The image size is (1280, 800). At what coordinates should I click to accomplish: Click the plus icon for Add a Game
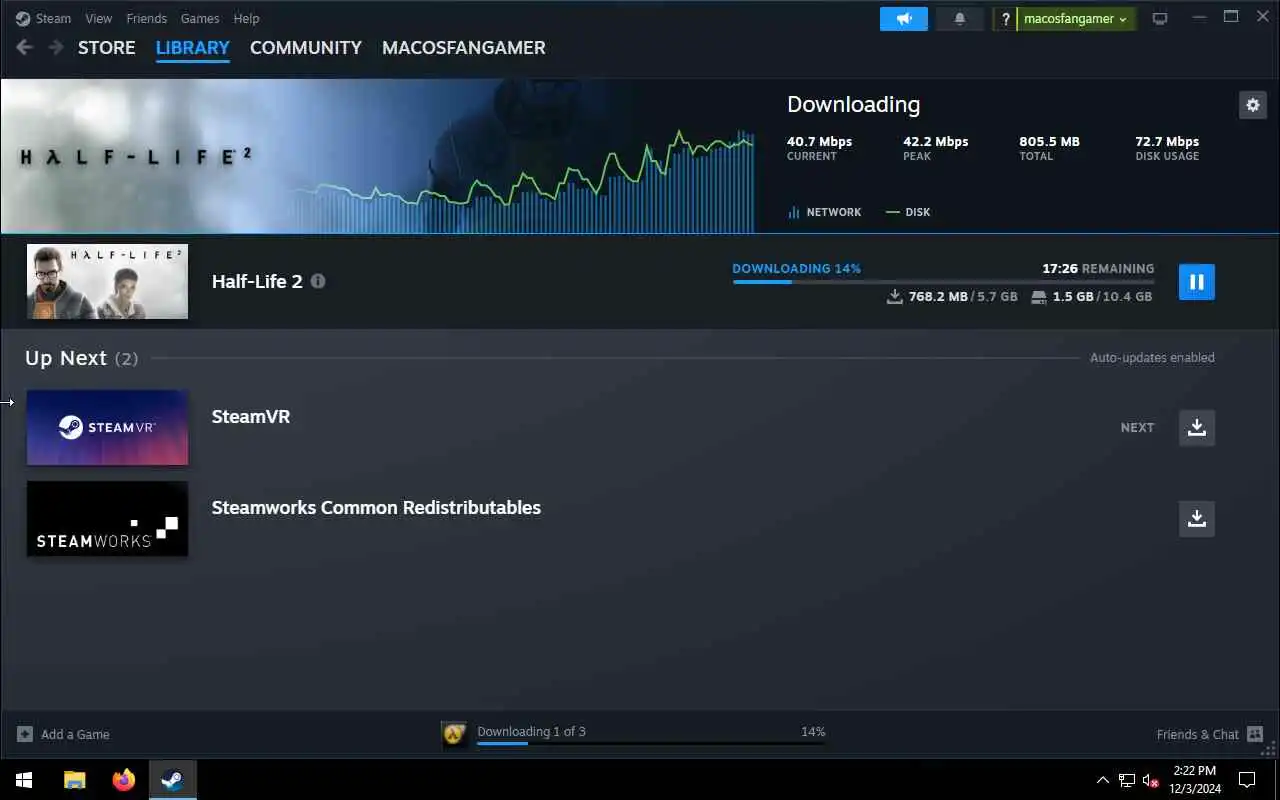point(25,734)
